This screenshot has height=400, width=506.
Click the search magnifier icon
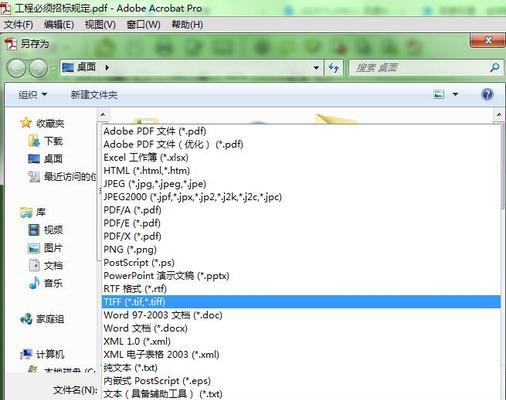495,68
